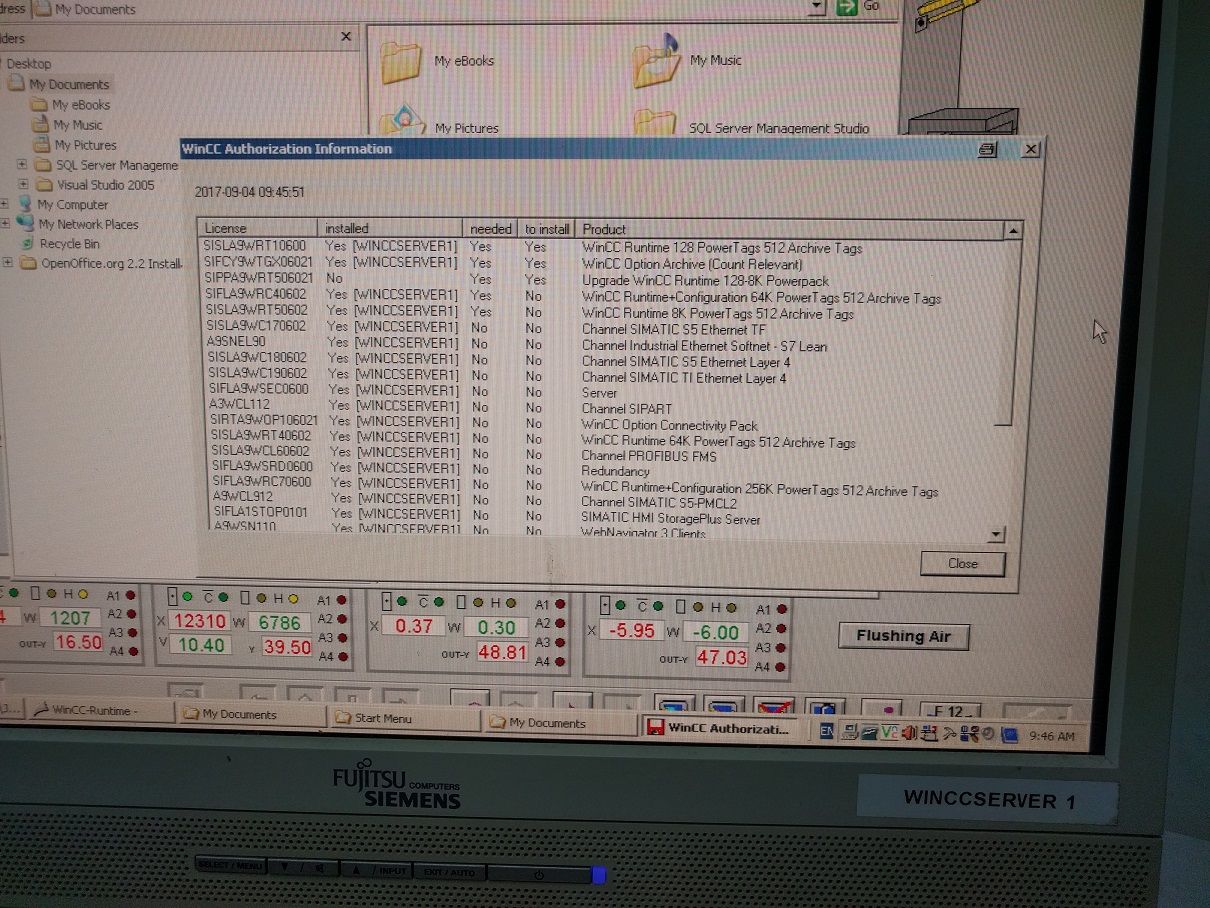Screen dimensions: 1210x908
Task: Switch to WinCC-Runtime taskbar button
Action: pyautogui.click(x=99, y=710)
